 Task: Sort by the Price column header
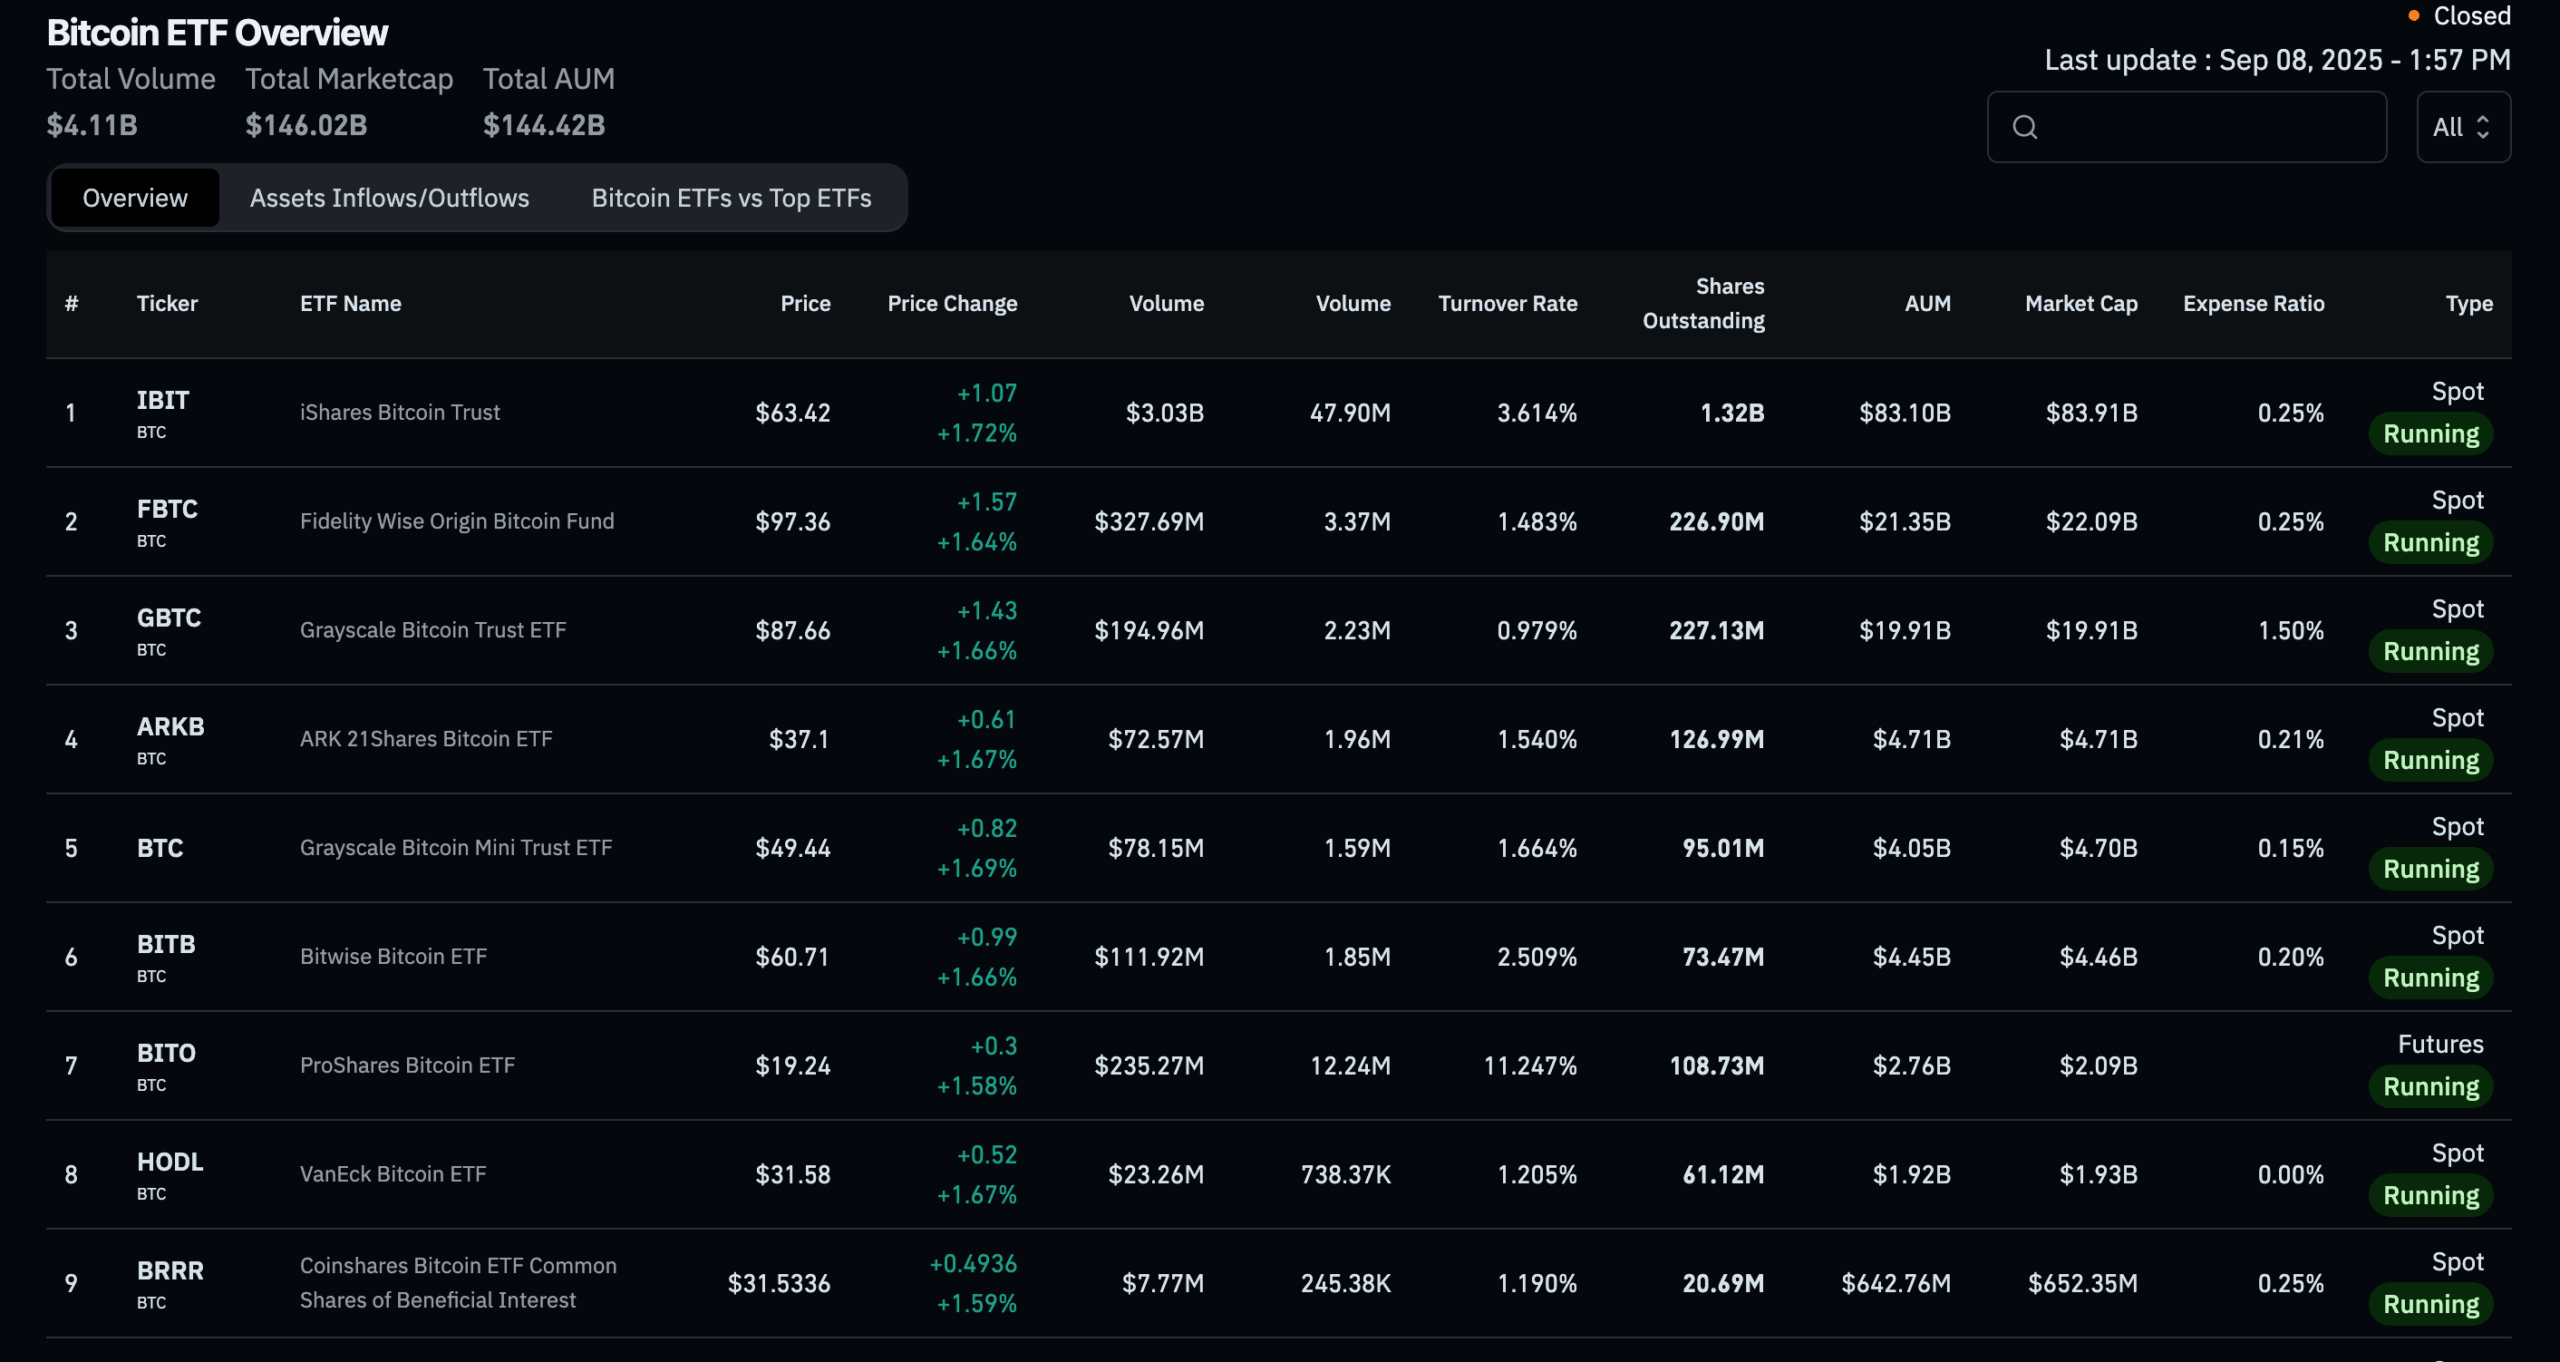tap(805, 303)
